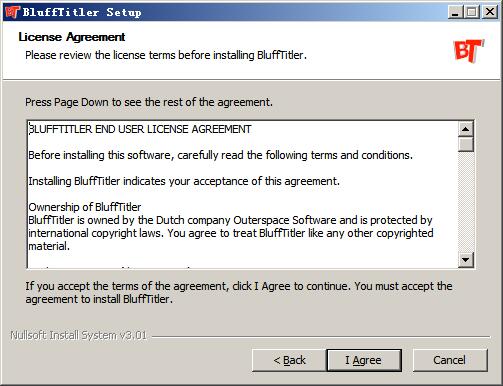Click the red BT logo in header

pos(469,51)
